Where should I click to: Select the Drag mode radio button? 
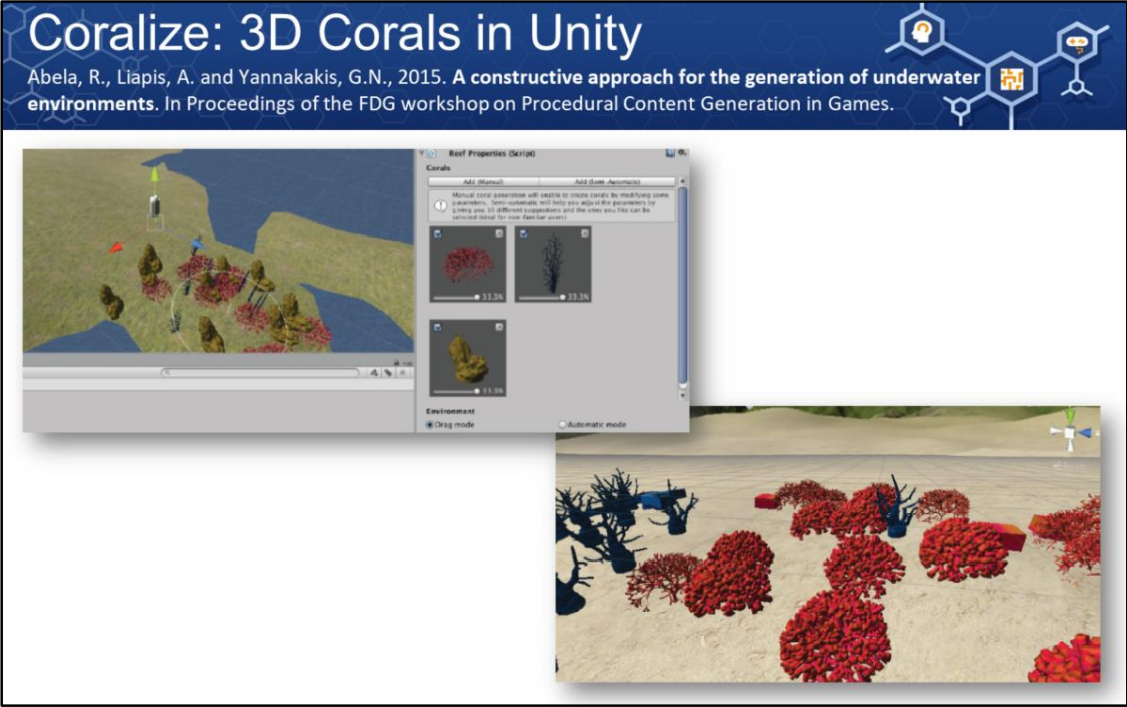click(430, 425)
